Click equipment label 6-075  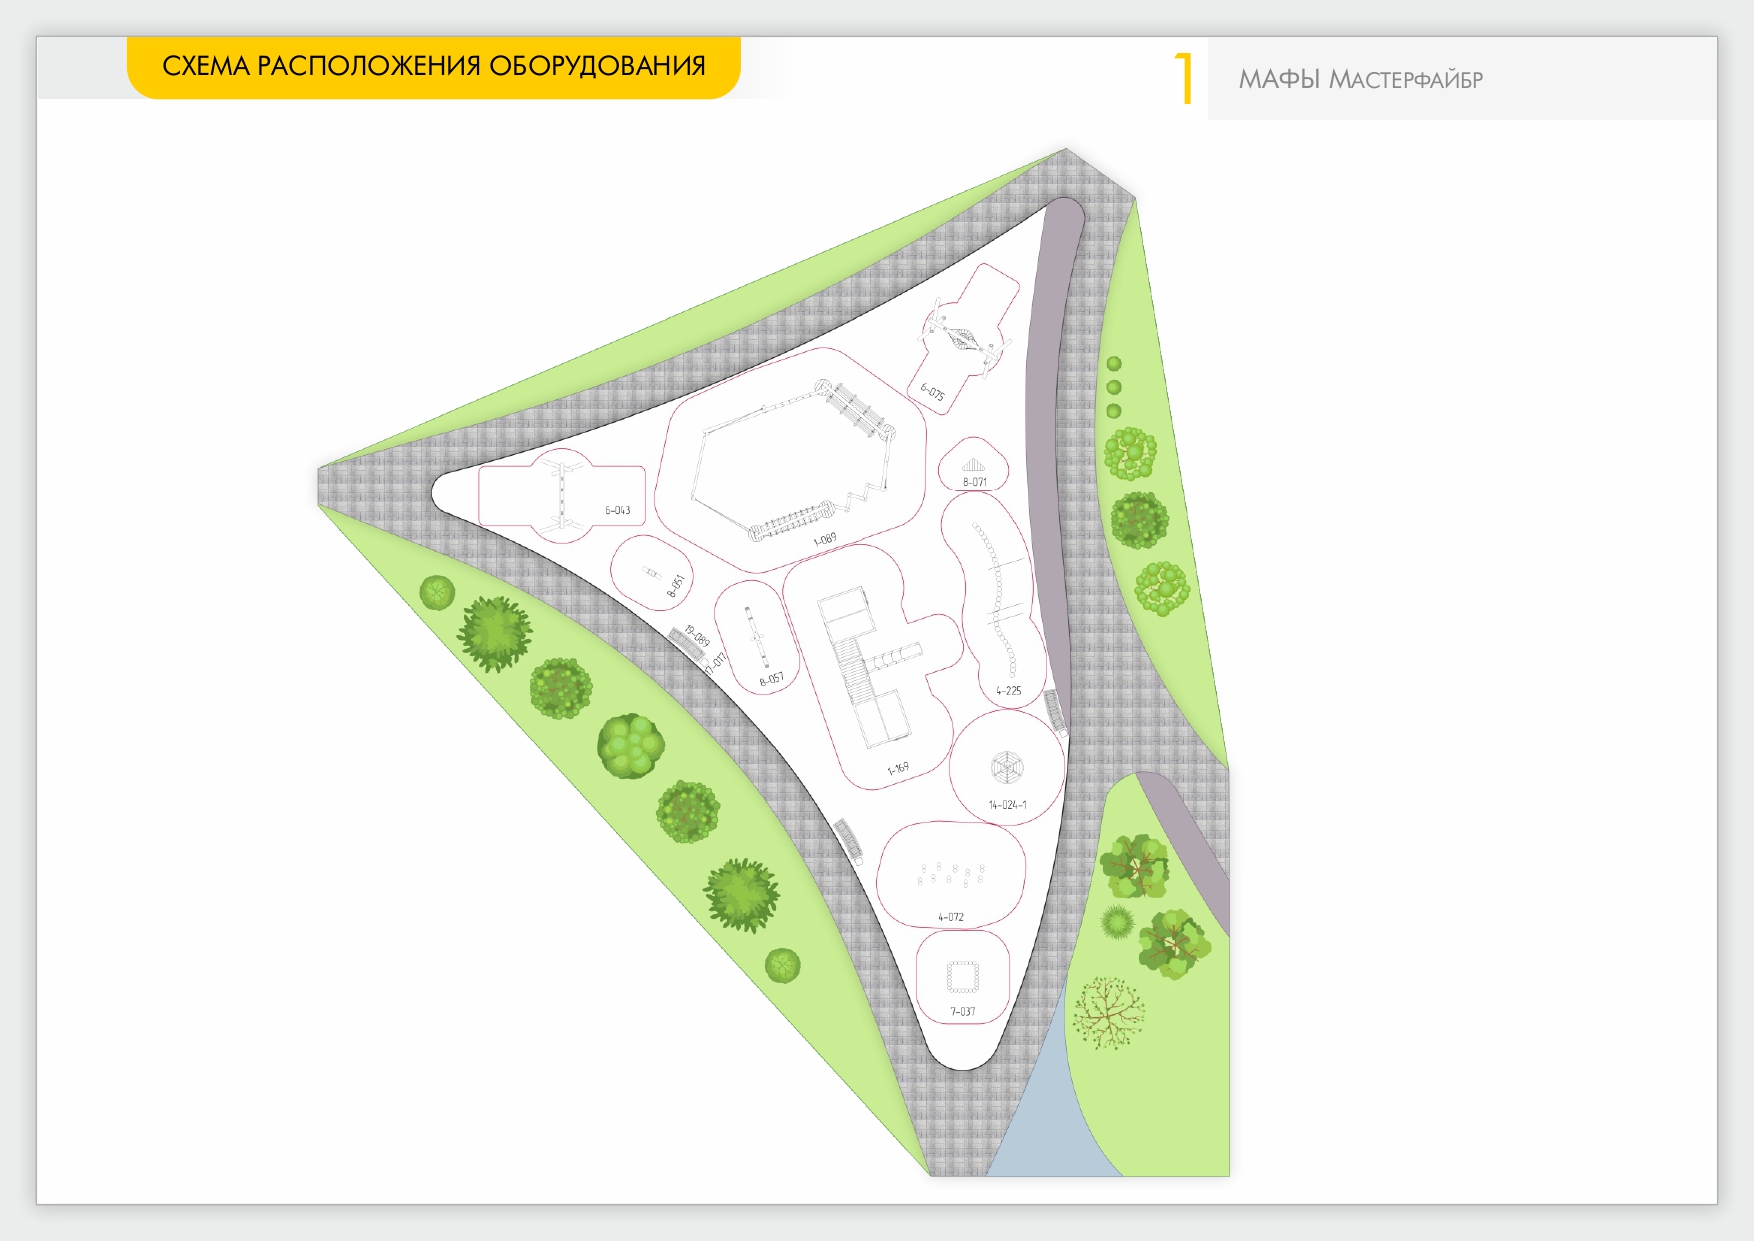coord(932,391)
